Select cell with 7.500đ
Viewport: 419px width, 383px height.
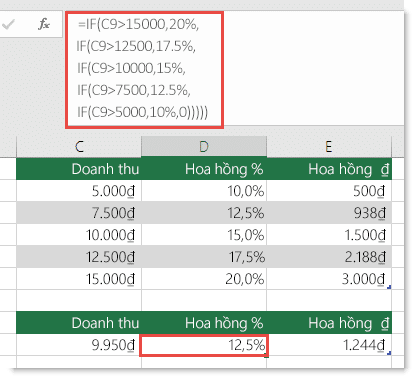coord(79,213)
